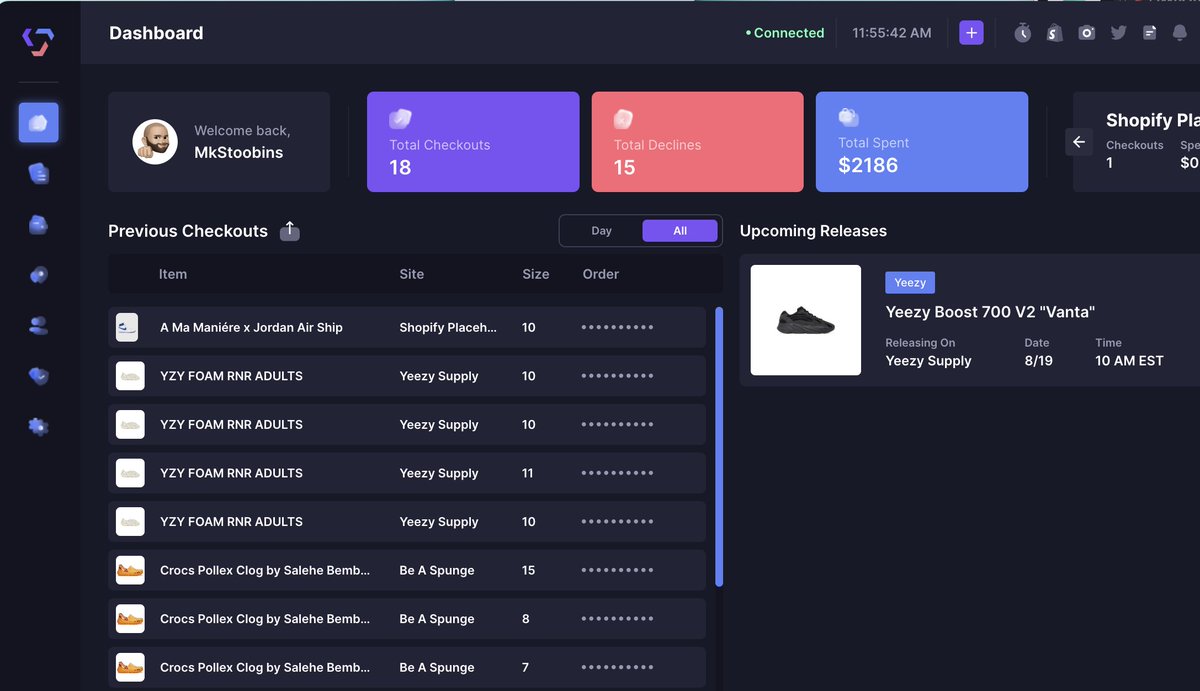Viewport: 1200px width, 691px height.
Task: Click Yeezy Supply under Releasing On
Action: click(x=928, y=361)
